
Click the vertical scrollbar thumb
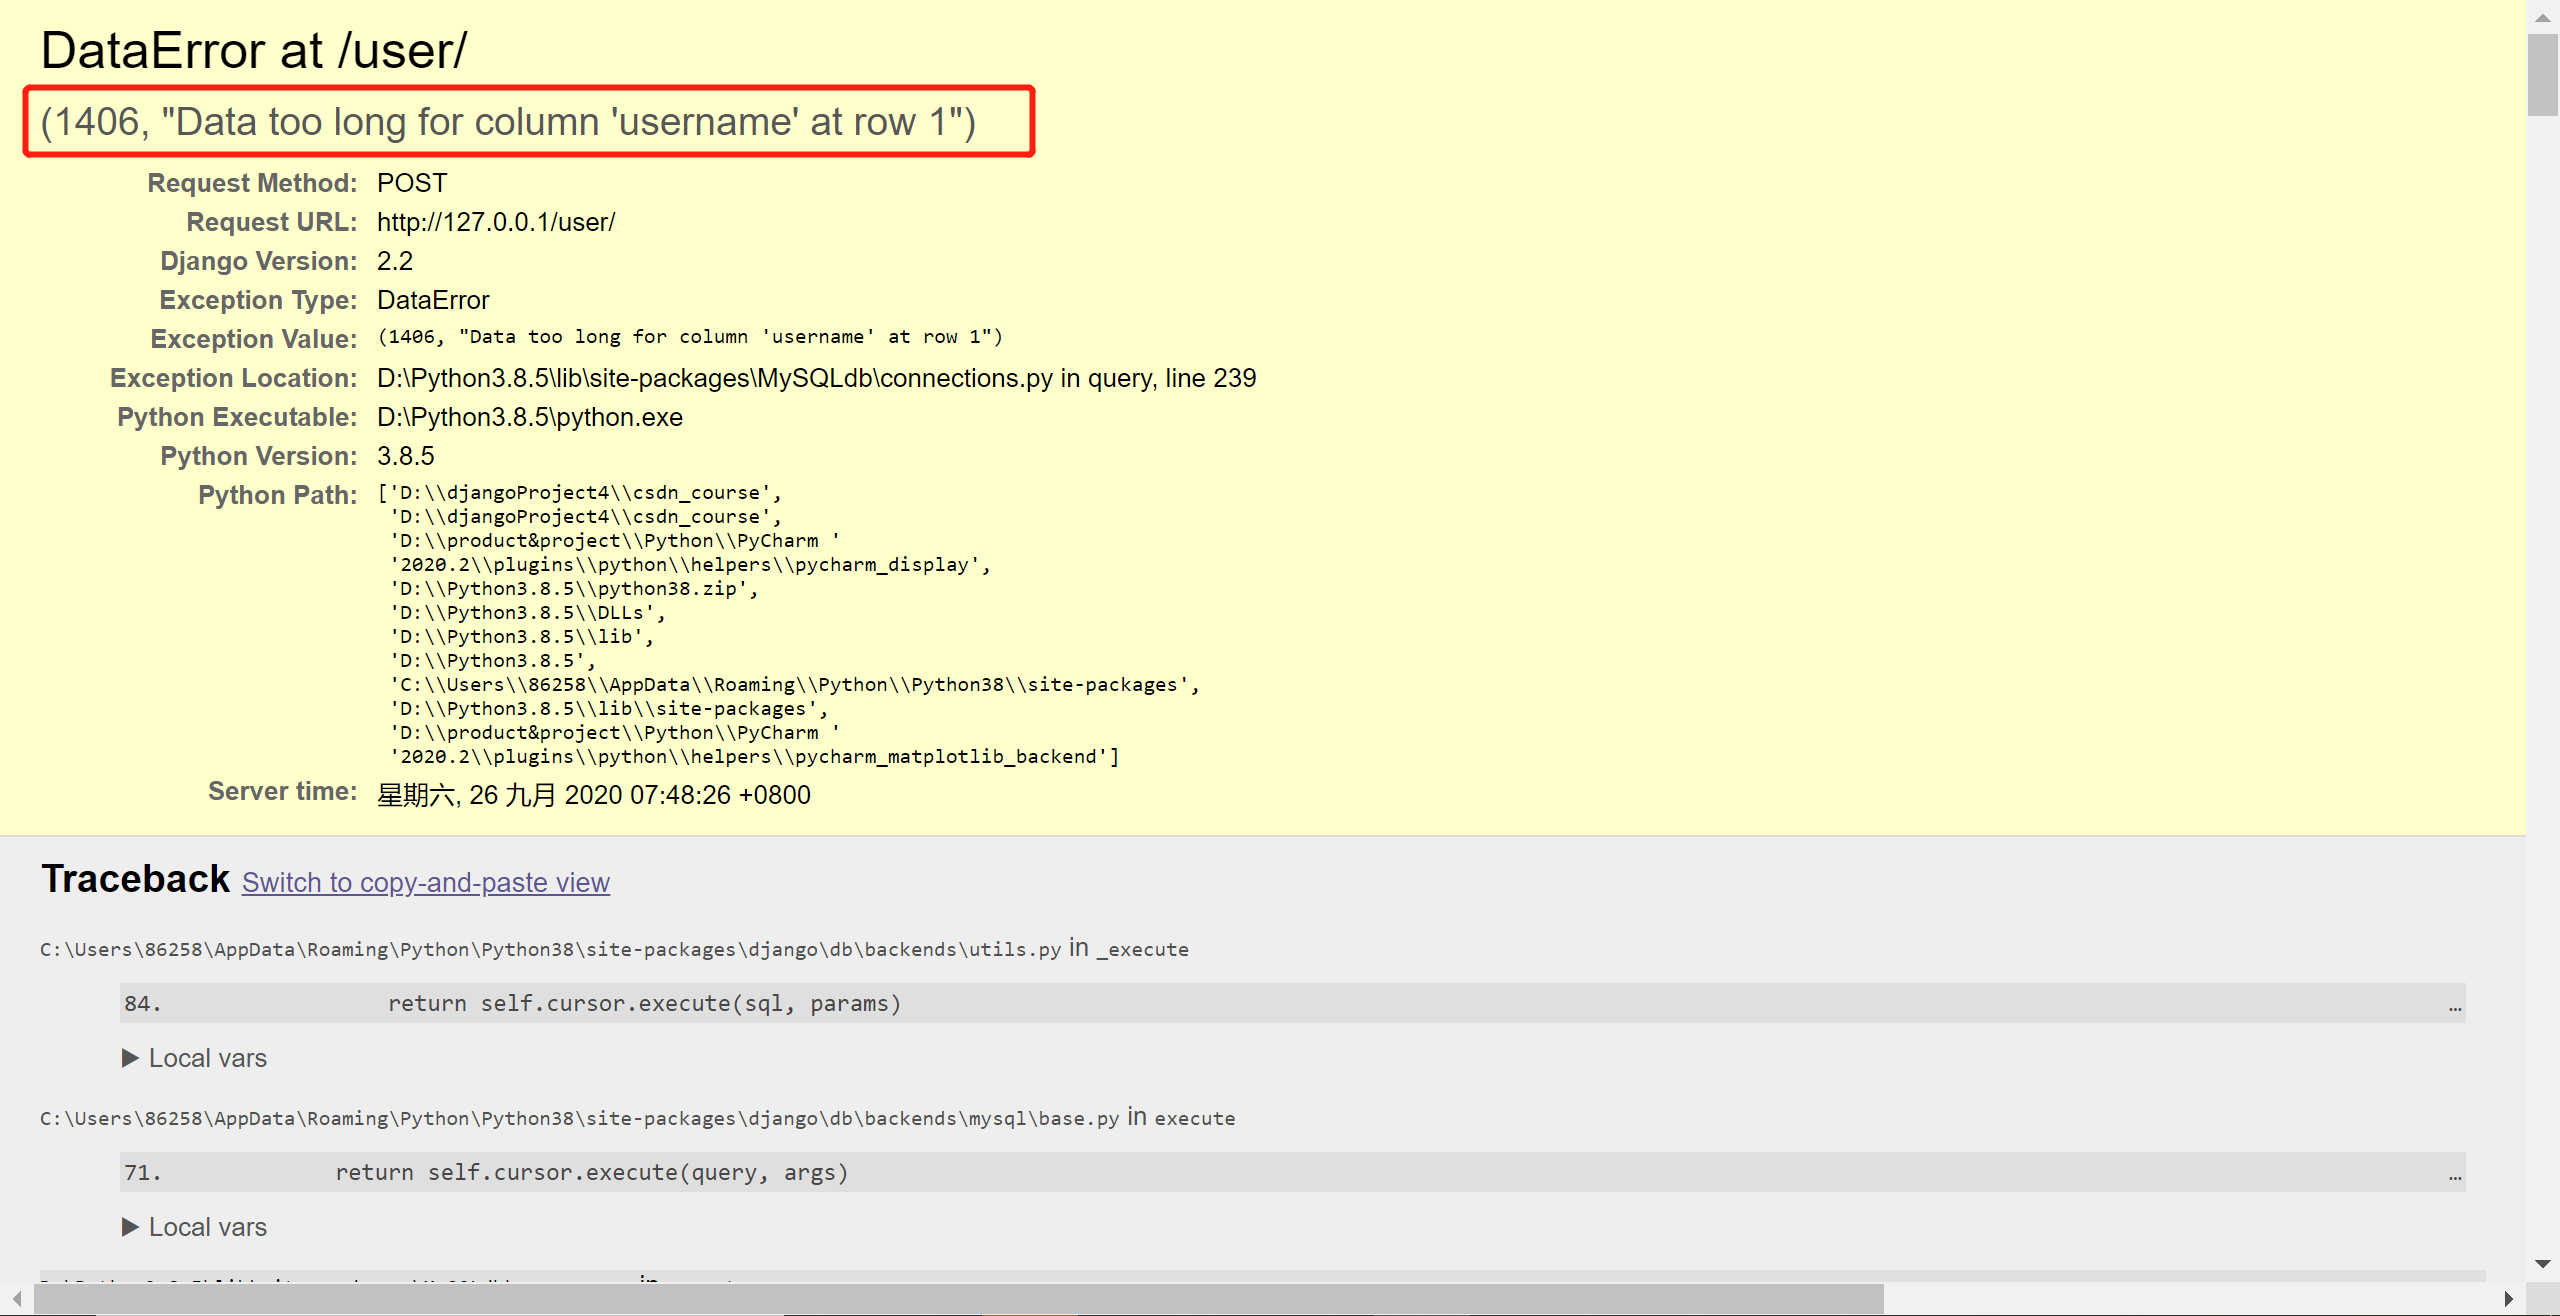tap(2542, 75)
